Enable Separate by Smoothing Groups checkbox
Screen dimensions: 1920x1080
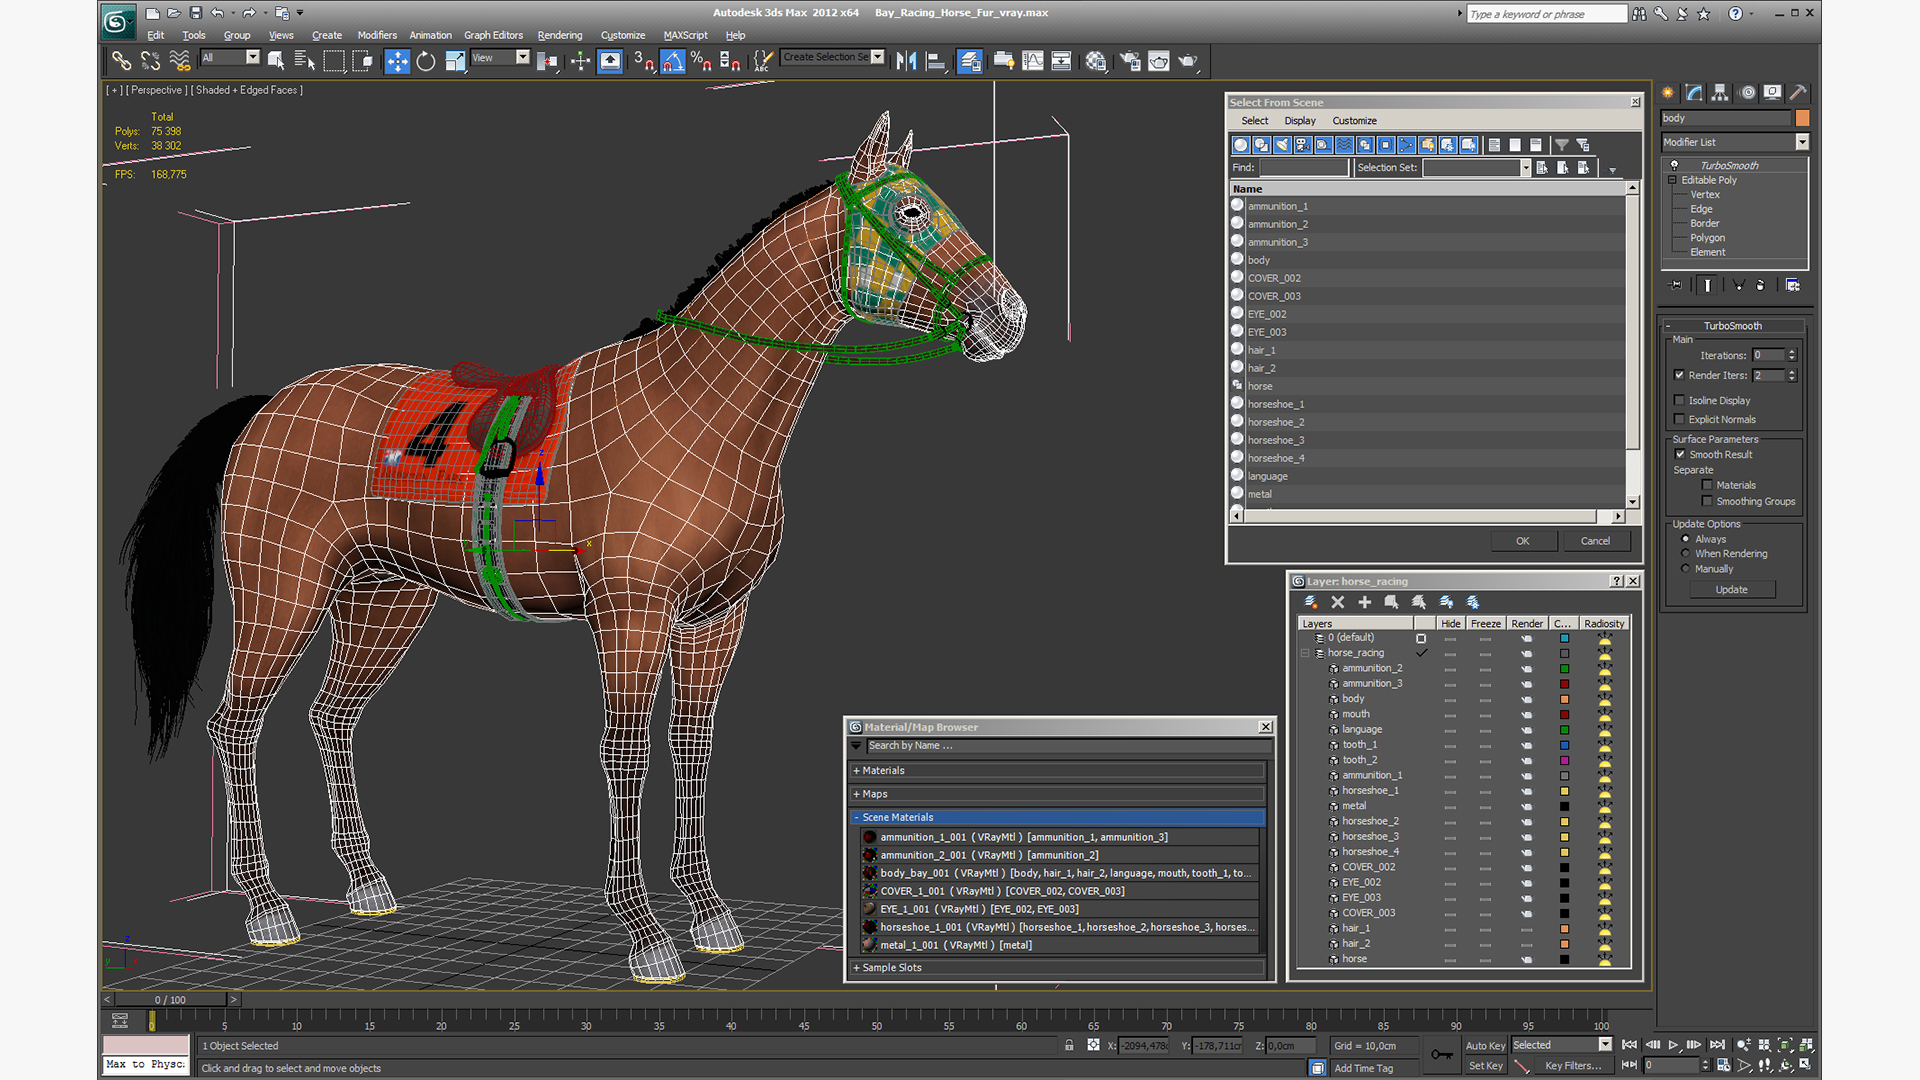pos(1707,501)
